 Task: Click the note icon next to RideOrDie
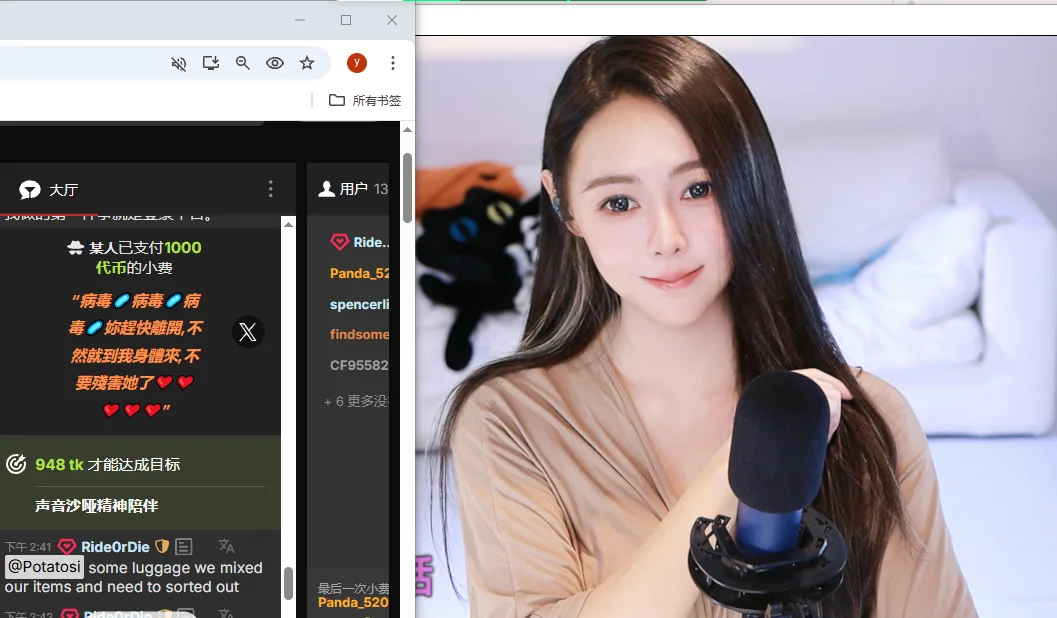(x=183, y=547)
